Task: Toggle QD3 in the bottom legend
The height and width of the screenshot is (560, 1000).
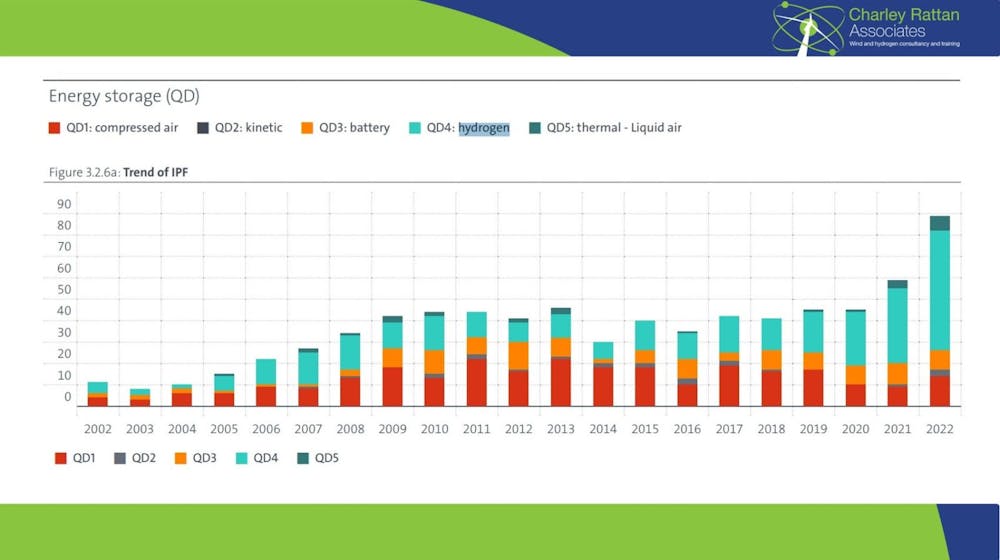Action: [x=195, y=458]
